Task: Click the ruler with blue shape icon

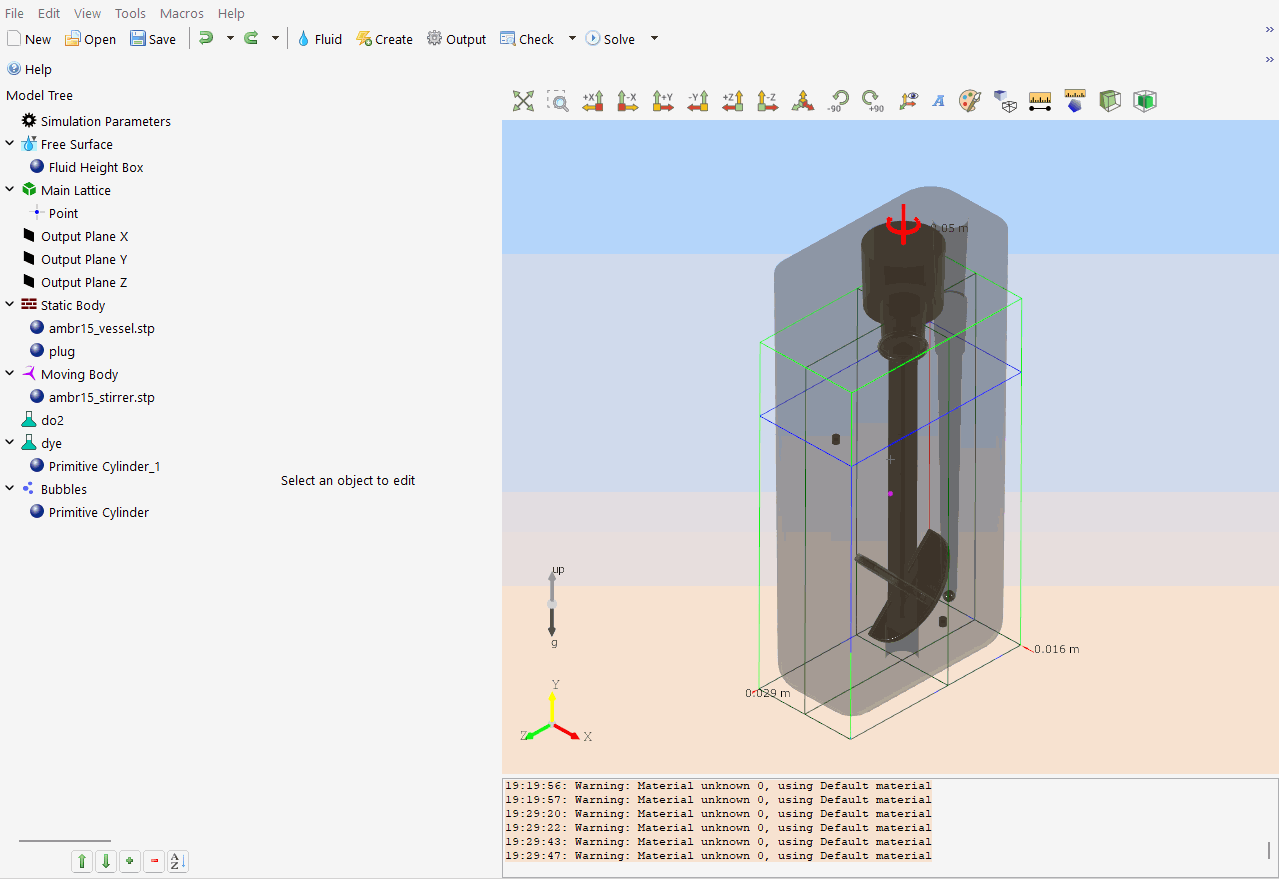Action: coord(1075,100)
